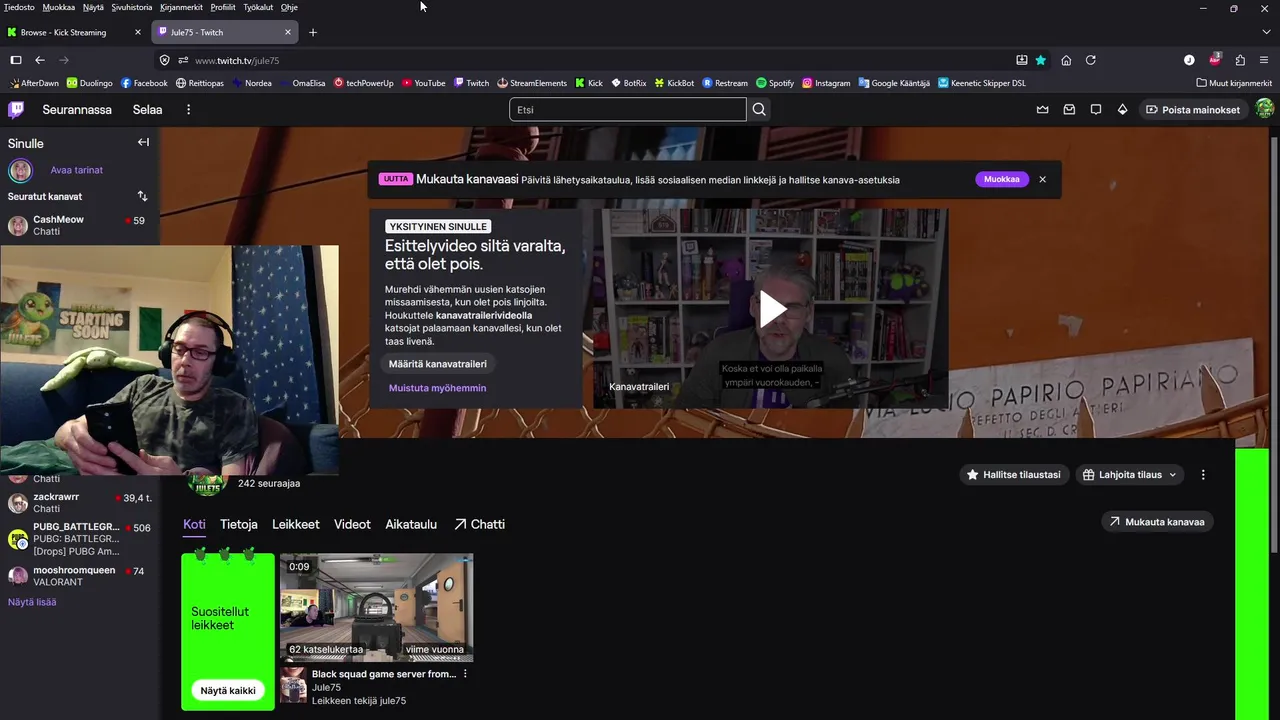Click the browser back arrow
The width and height of the screenshot is (1280, 720).
[40, 60]
